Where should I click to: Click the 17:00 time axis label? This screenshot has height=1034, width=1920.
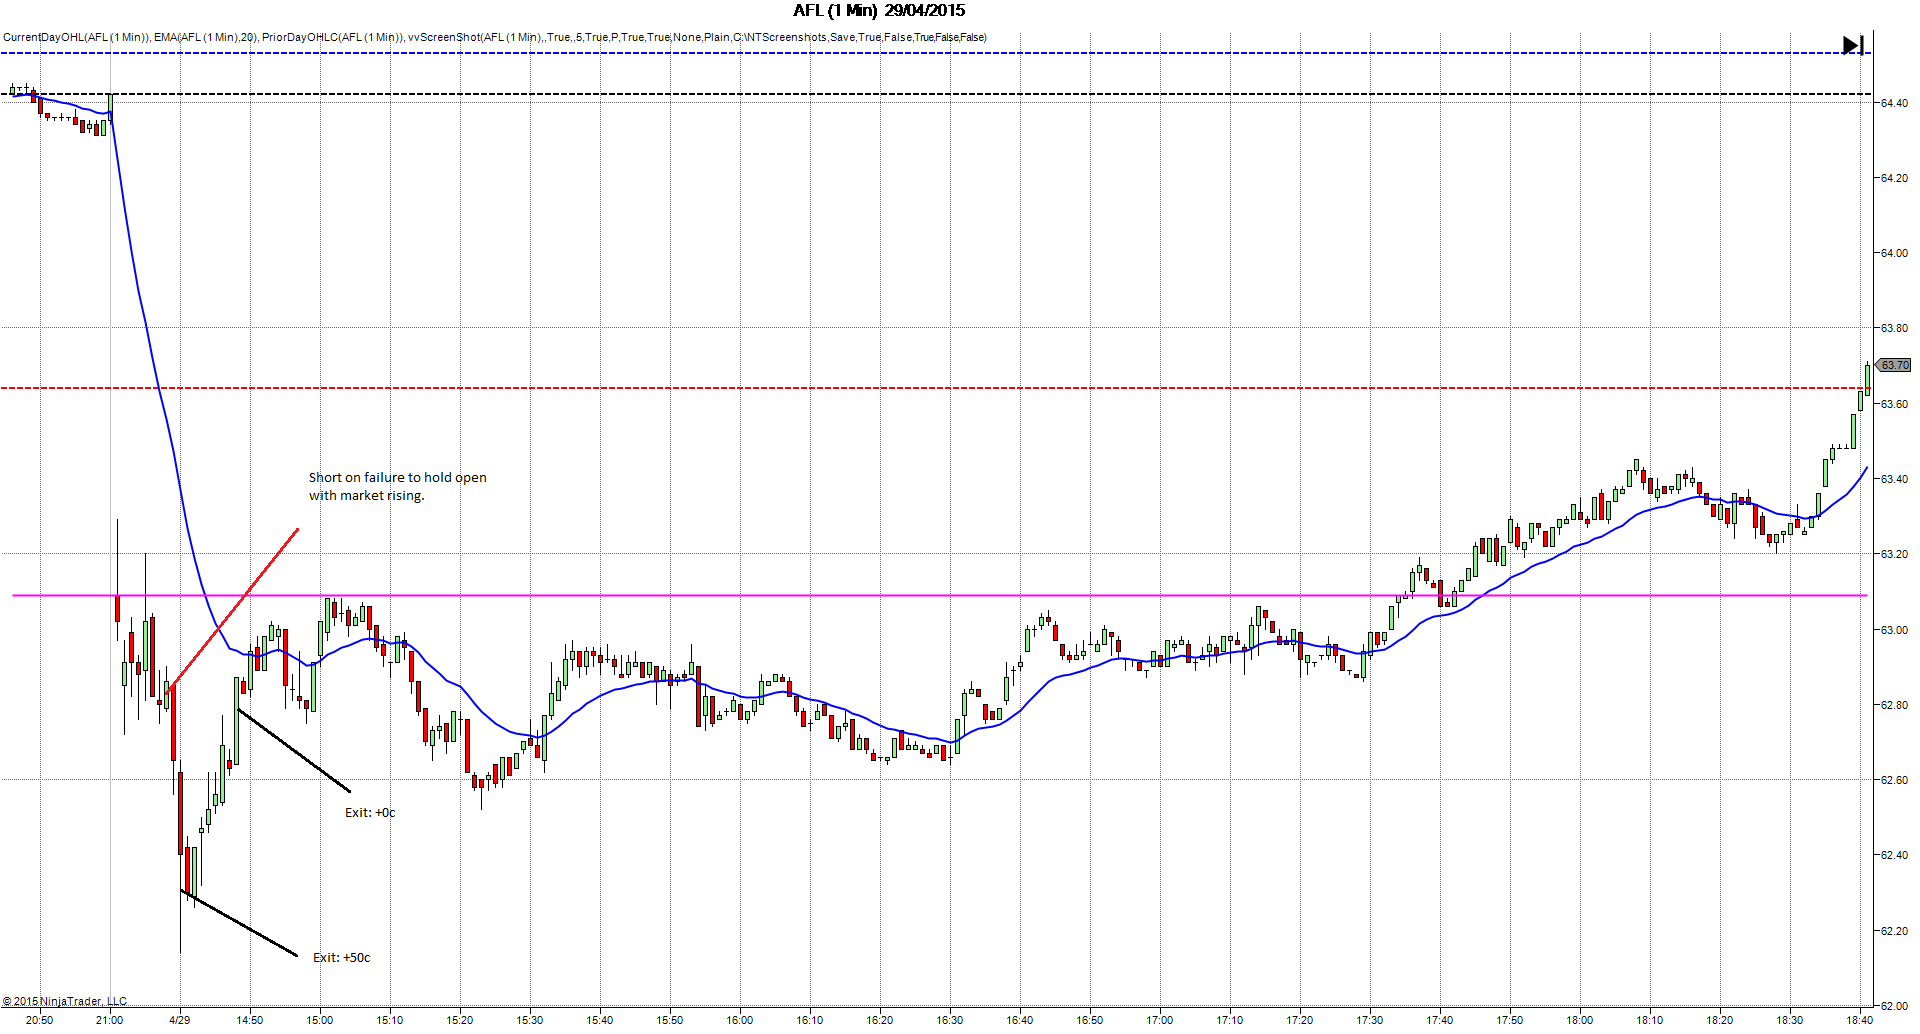pyautogui.click(x=1160, y=1020)
